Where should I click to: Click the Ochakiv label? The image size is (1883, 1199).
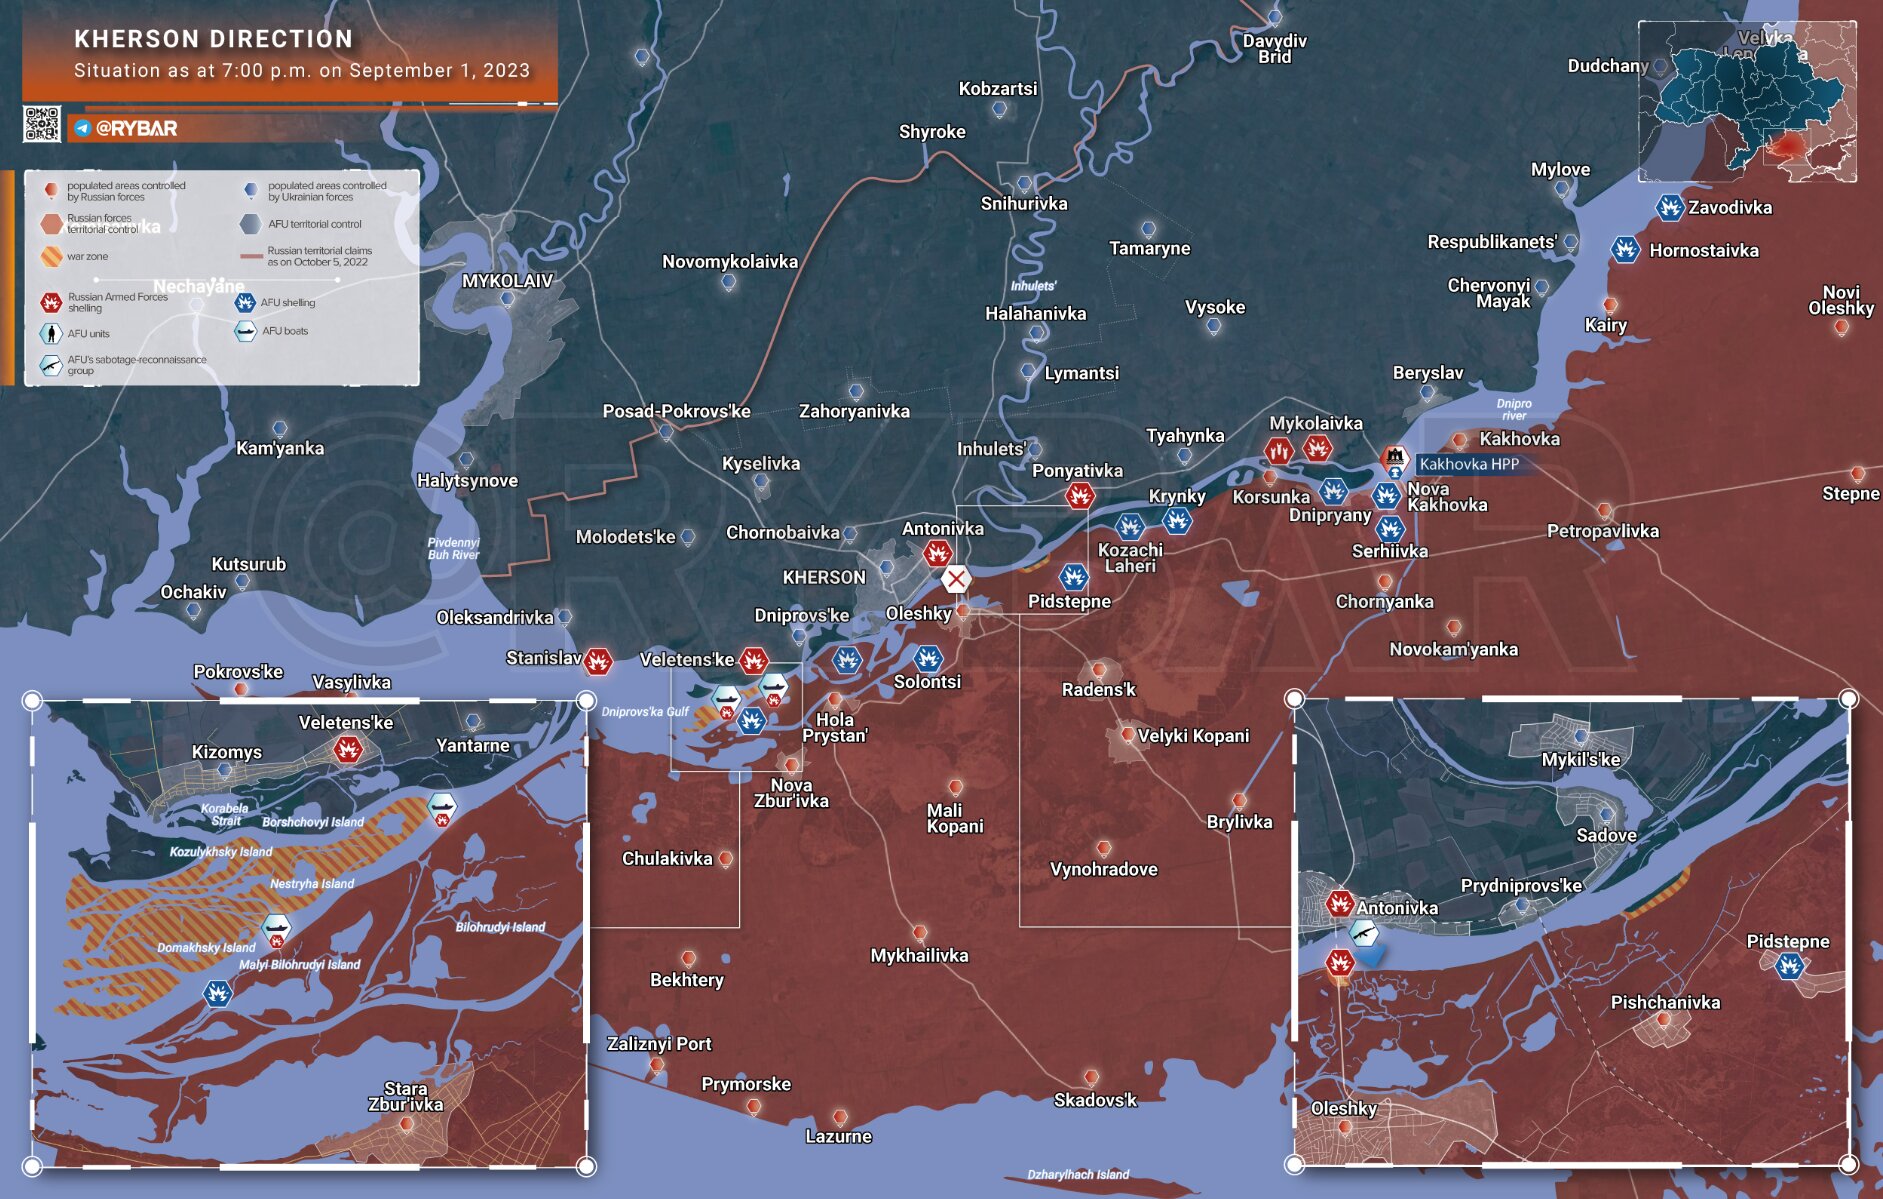(x=193, y=592)
